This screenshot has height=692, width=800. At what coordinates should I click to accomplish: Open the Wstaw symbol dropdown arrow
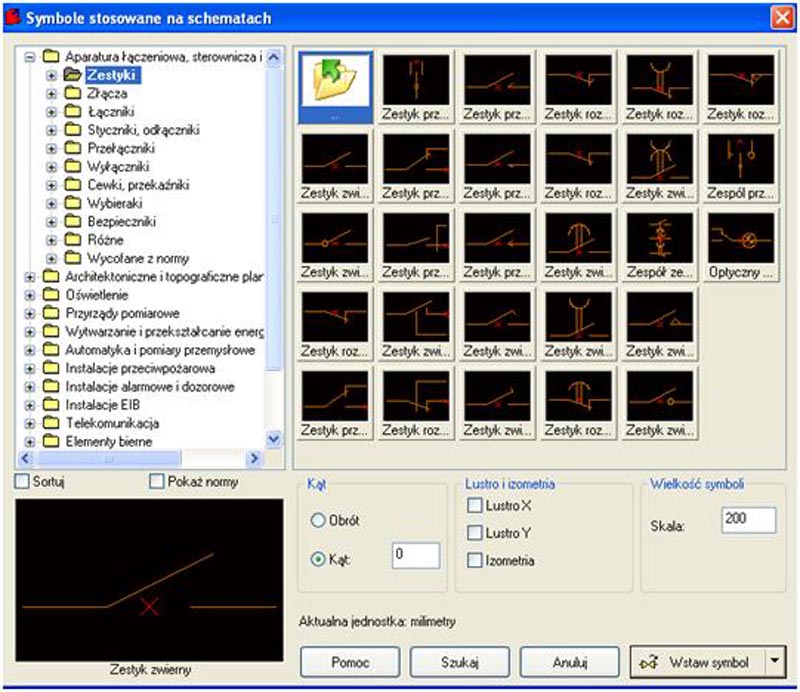point(775,662)
